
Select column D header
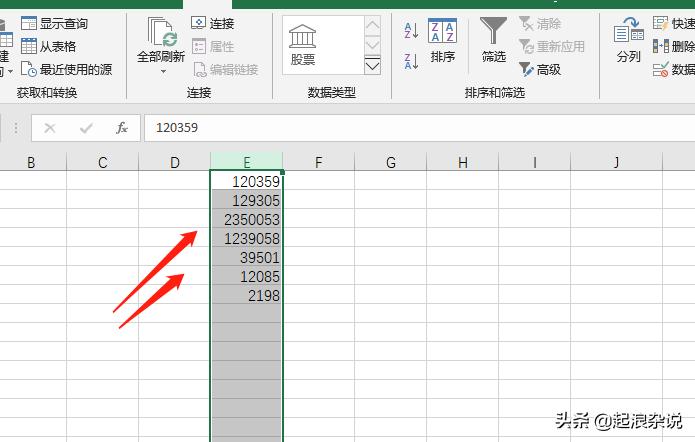coord(175,162)
